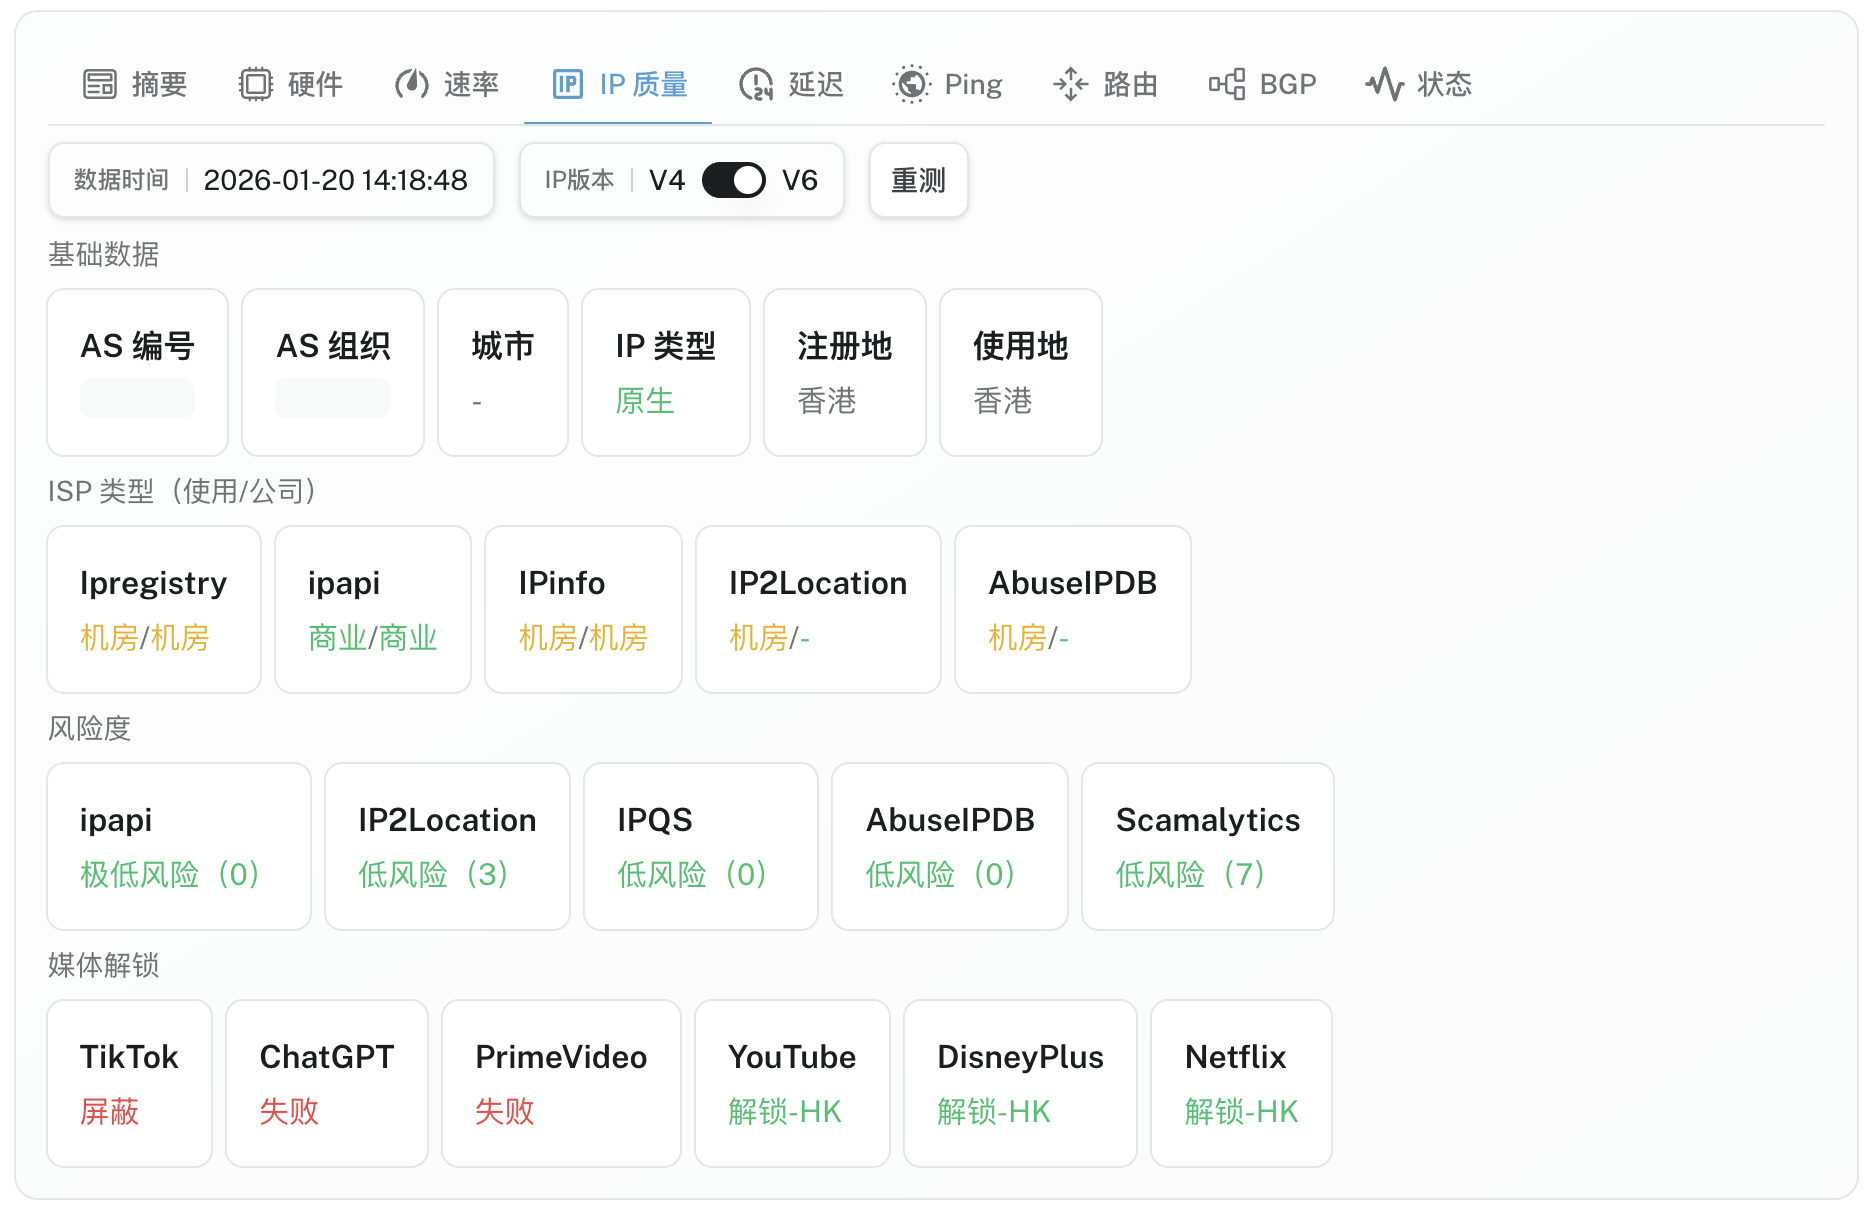Image resolution: width=1872 pixels, height=1214 pixels.
Task: Click the speed (速率) gauge icon
Action: tap(412, 84)
